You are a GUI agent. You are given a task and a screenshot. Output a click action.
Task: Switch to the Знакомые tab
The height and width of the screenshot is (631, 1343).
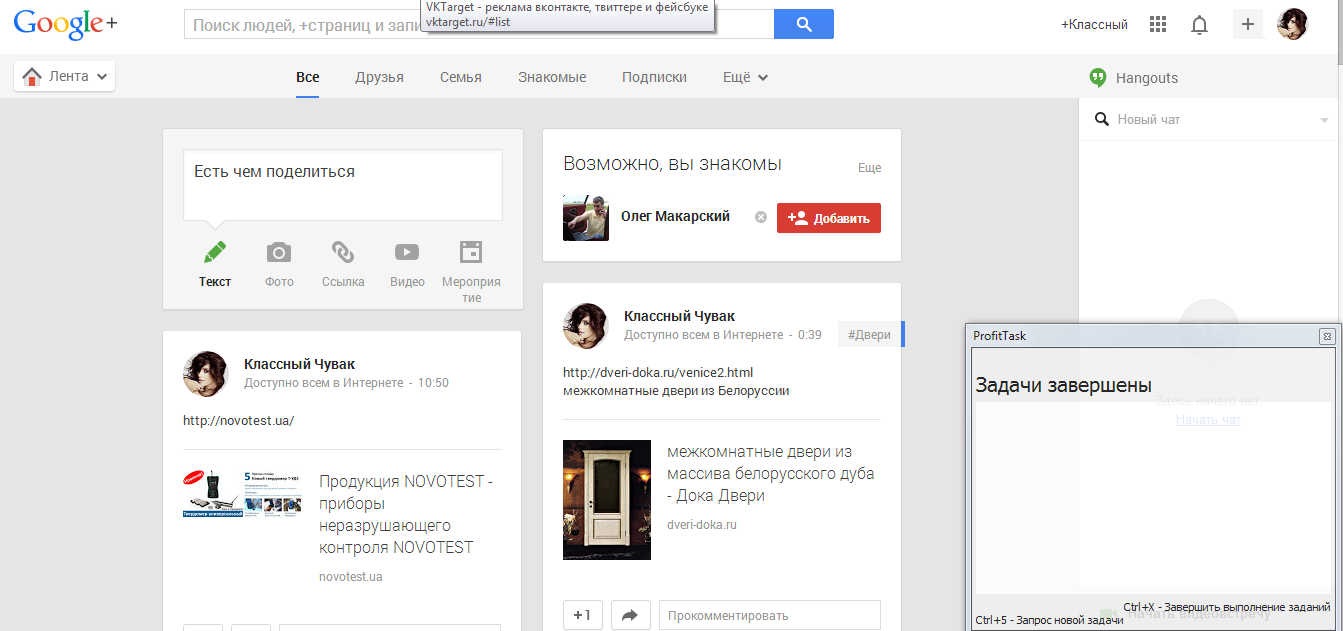coord(552,77)
